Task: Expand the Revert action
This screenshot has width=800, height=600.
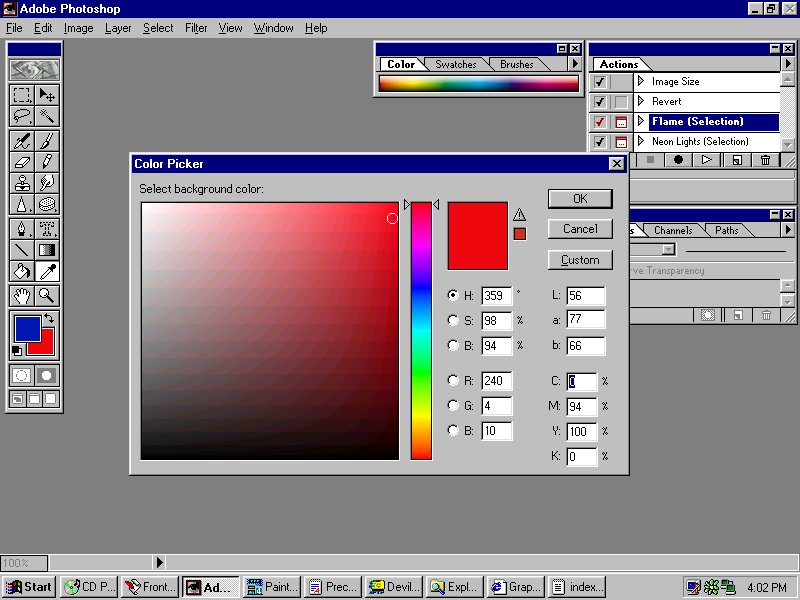Action: (x=641, y=101)
